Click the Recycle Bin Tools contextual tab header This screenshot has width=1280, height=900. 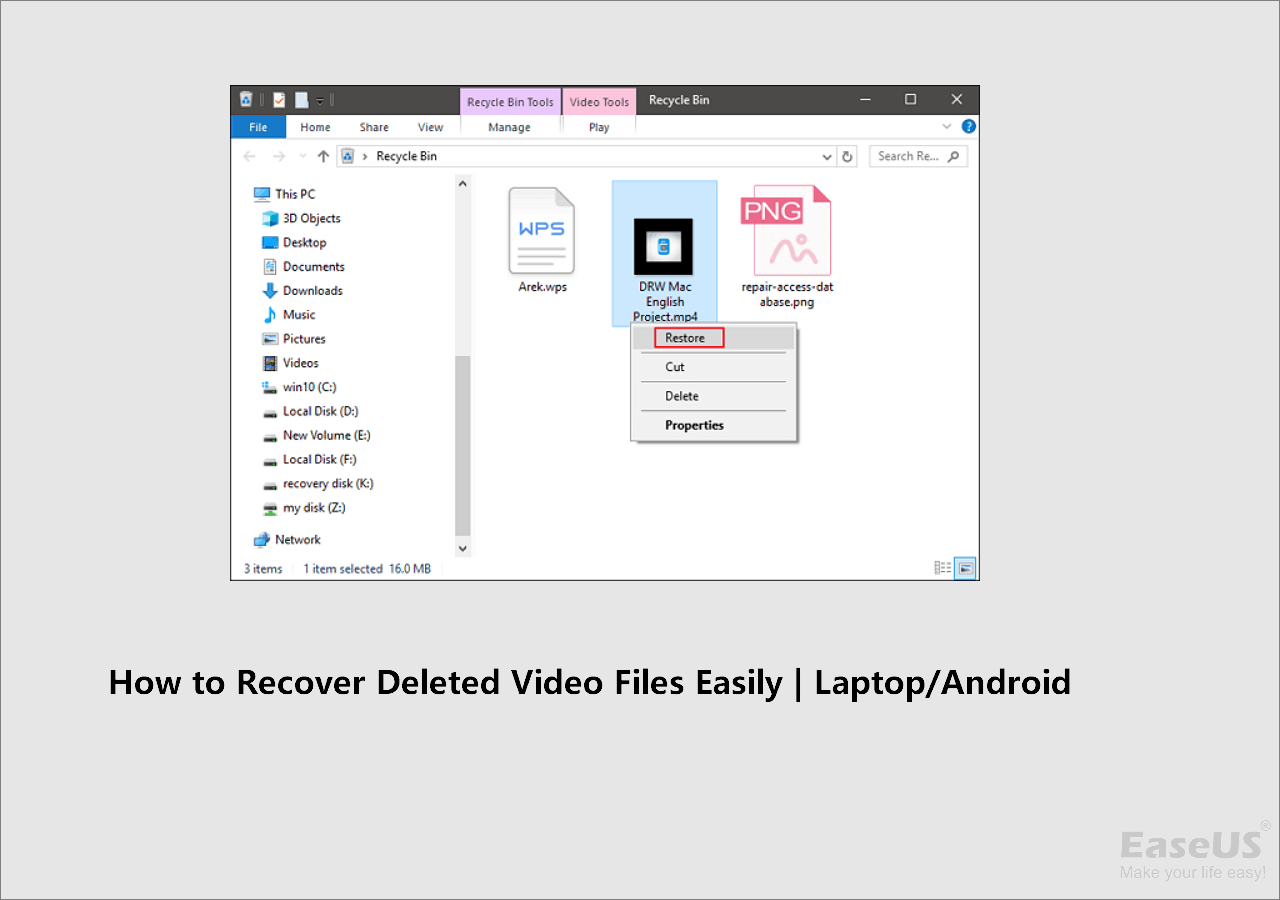pyautogui.click(x=510, y=102)
